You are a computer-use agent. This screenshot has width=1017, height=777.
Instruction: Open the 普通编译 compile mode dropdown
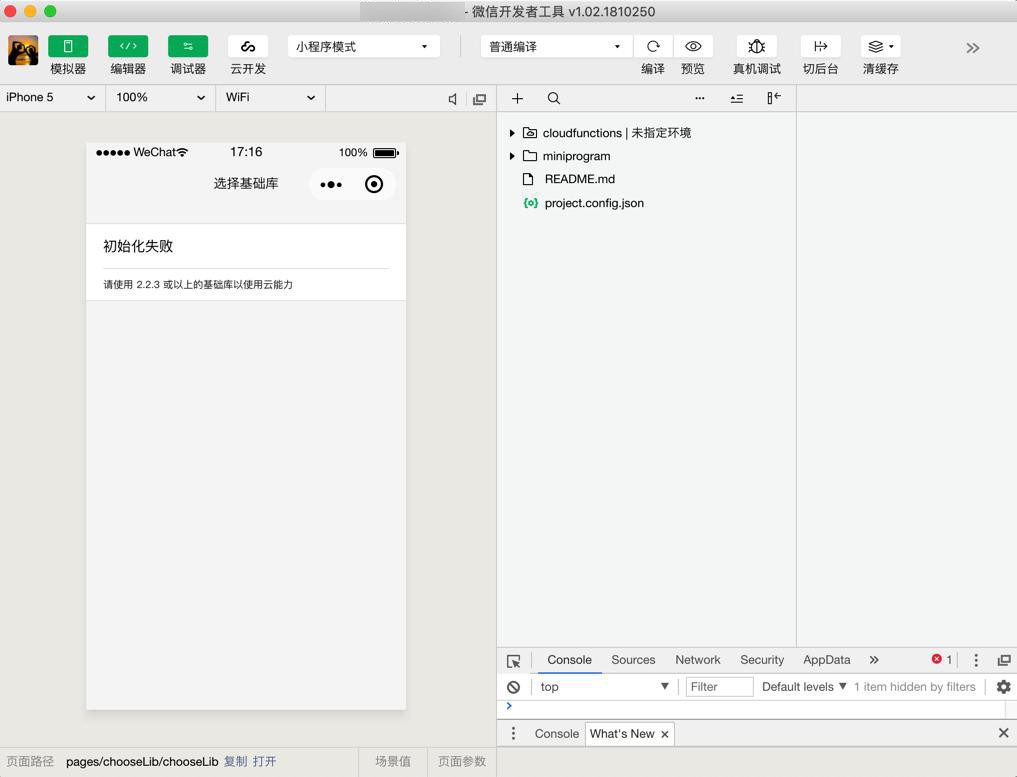(x=556, y=47)
